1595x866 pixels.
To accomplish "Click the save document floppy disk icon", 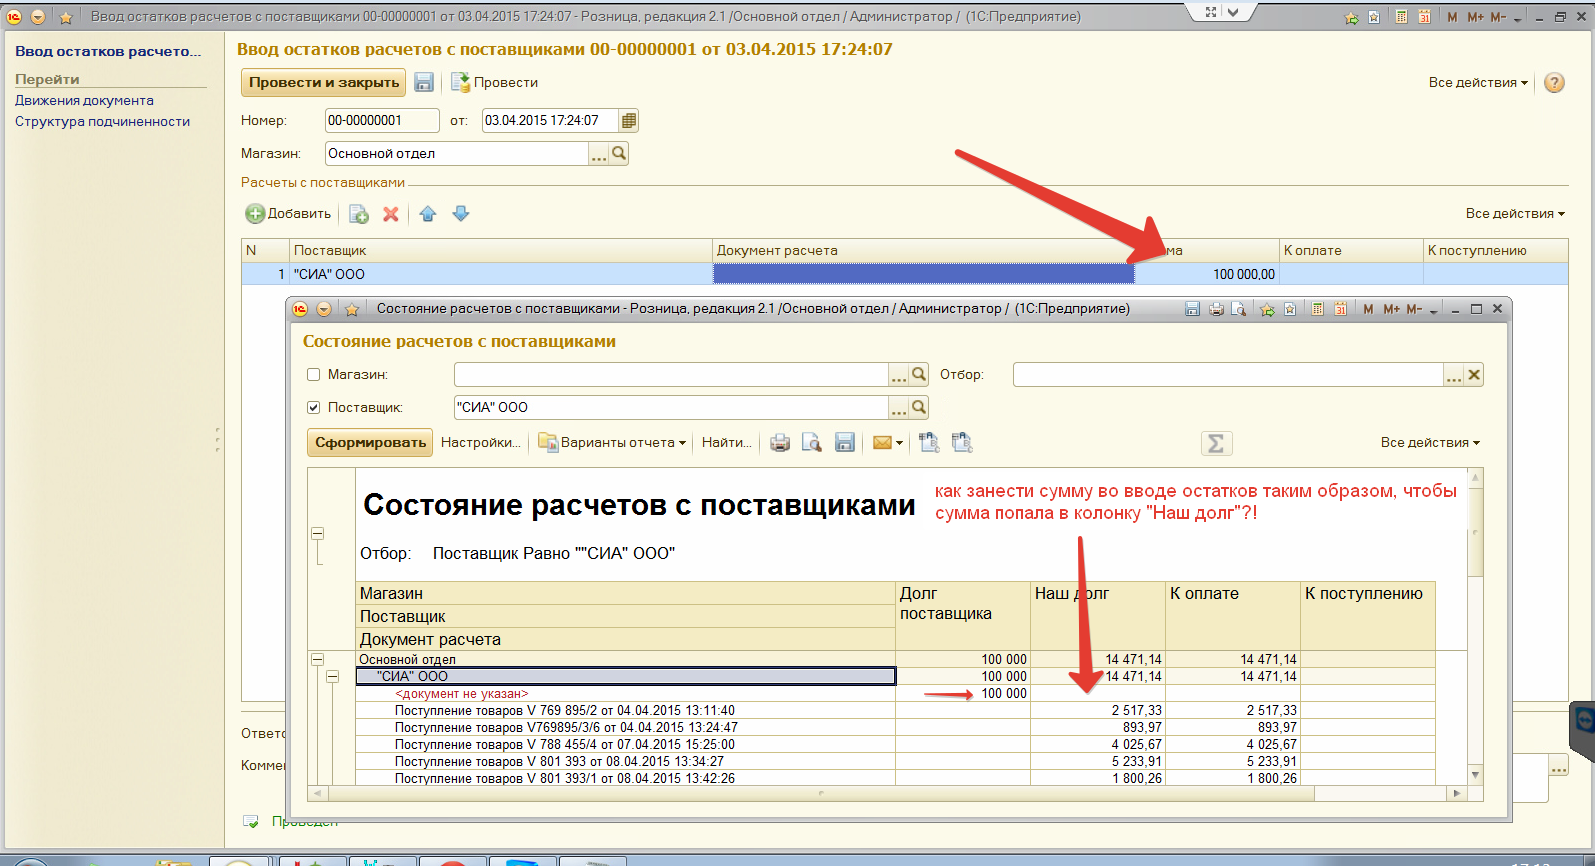I will coord(424,83).
